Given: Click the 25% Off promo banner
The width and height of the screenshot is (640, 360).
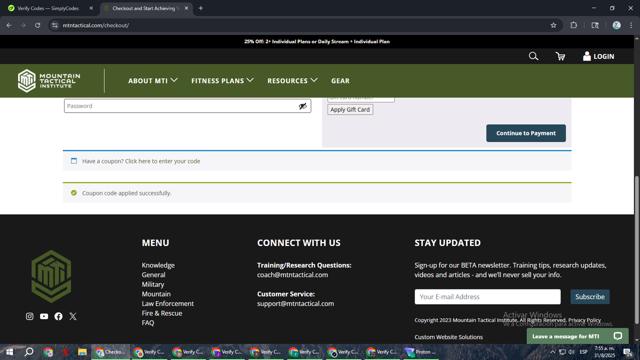Looking at the screenshot, I should point(317,42).
